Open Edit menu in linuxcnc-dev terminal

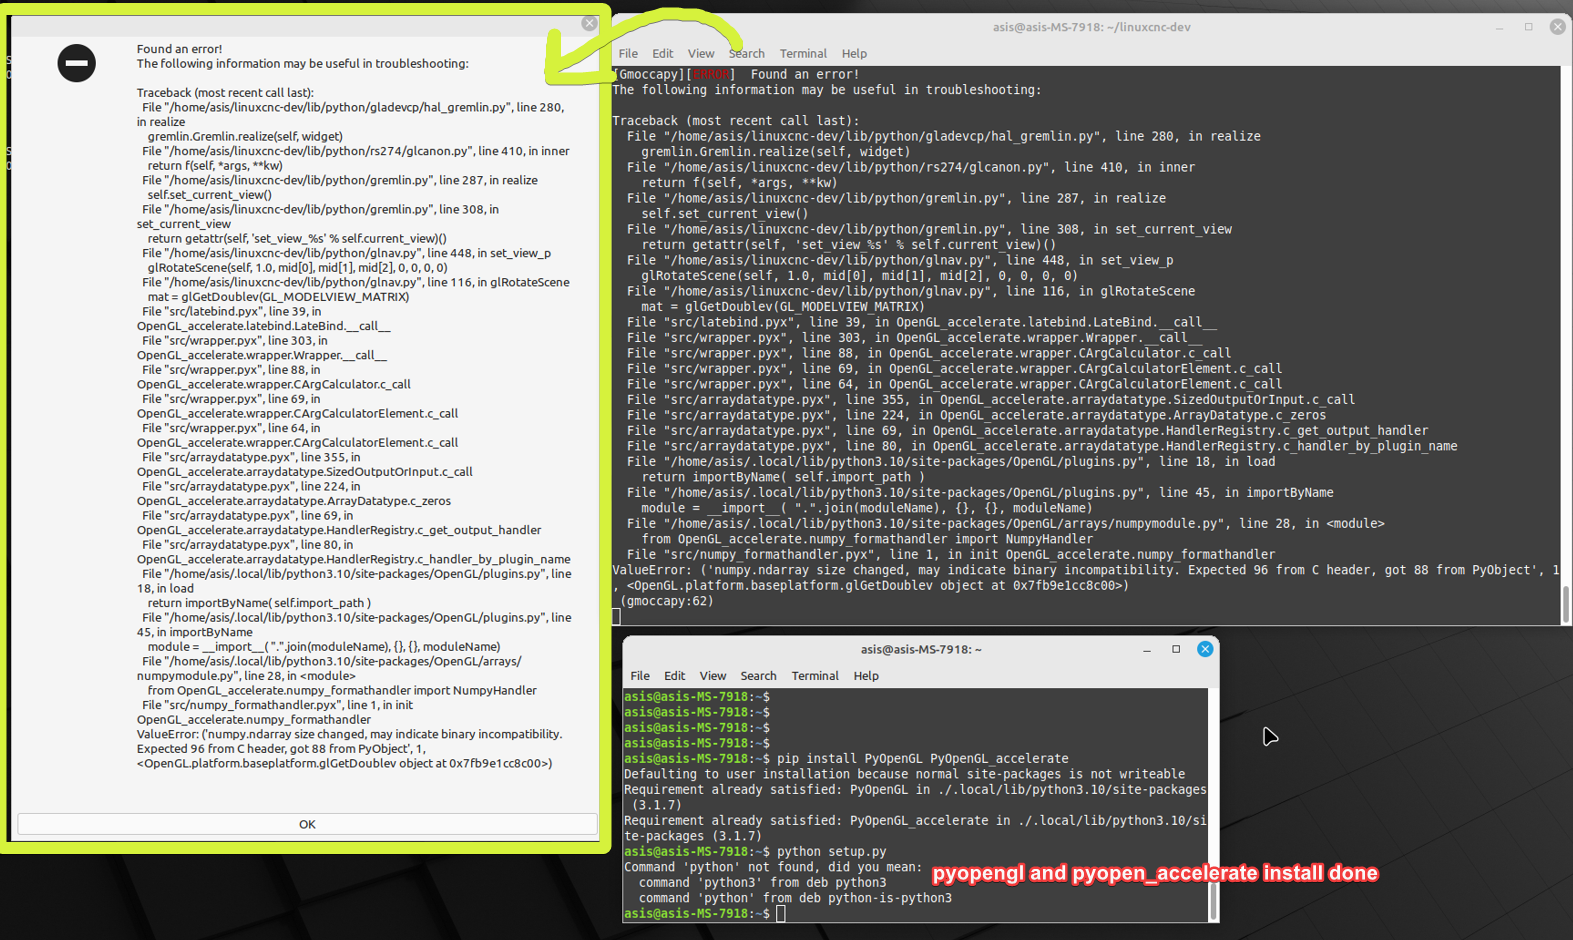pos(662,54)
